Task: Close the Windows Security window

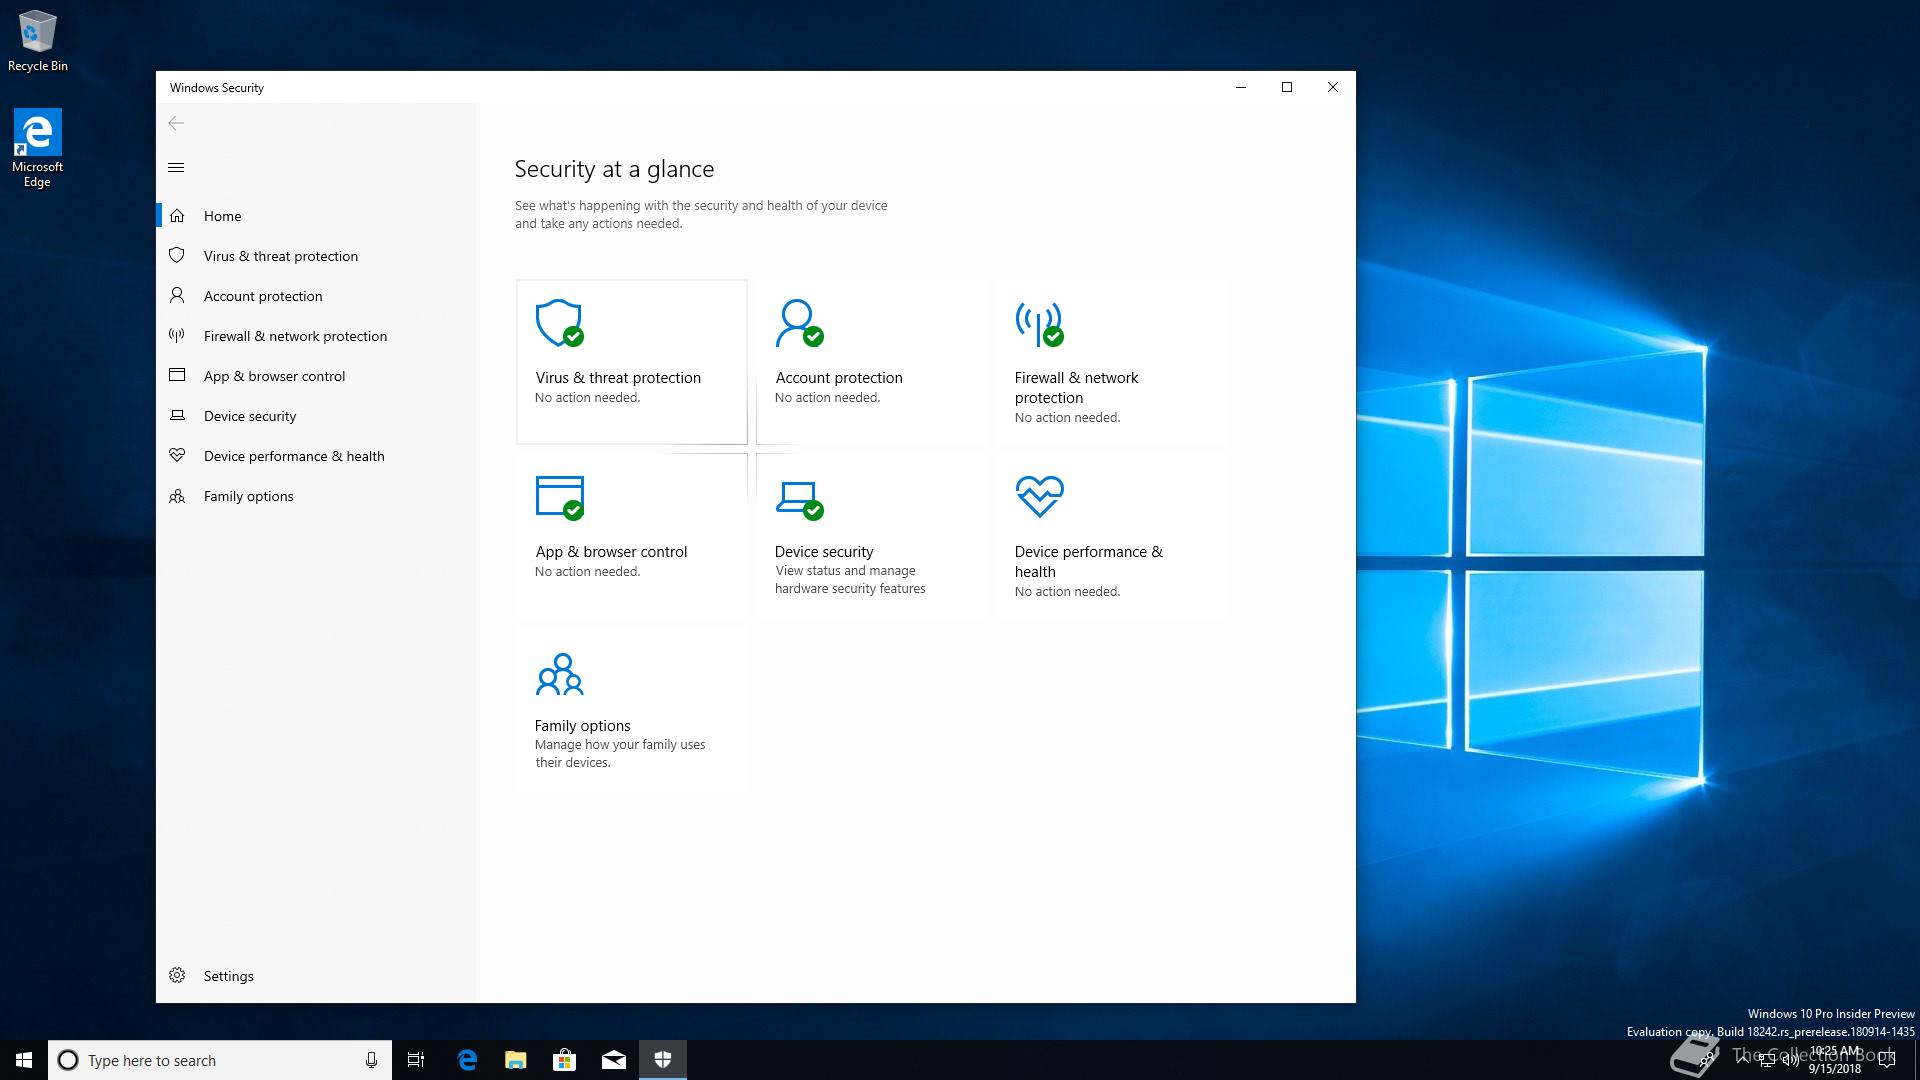Action: (x=1333, y=87)
